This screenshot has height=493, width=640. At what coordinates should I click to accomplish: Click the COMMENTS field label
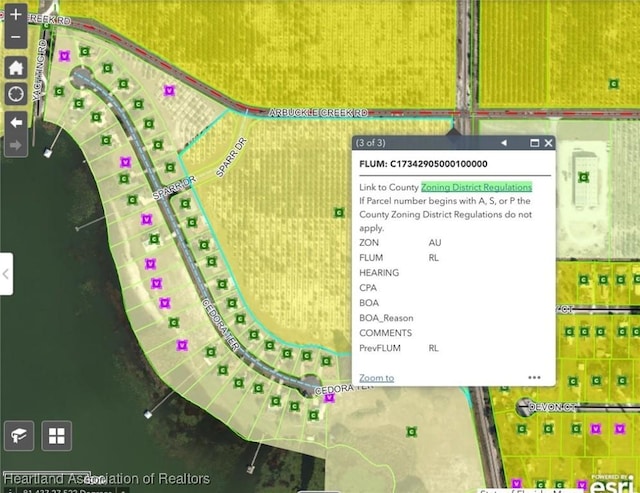coord(386,333)
